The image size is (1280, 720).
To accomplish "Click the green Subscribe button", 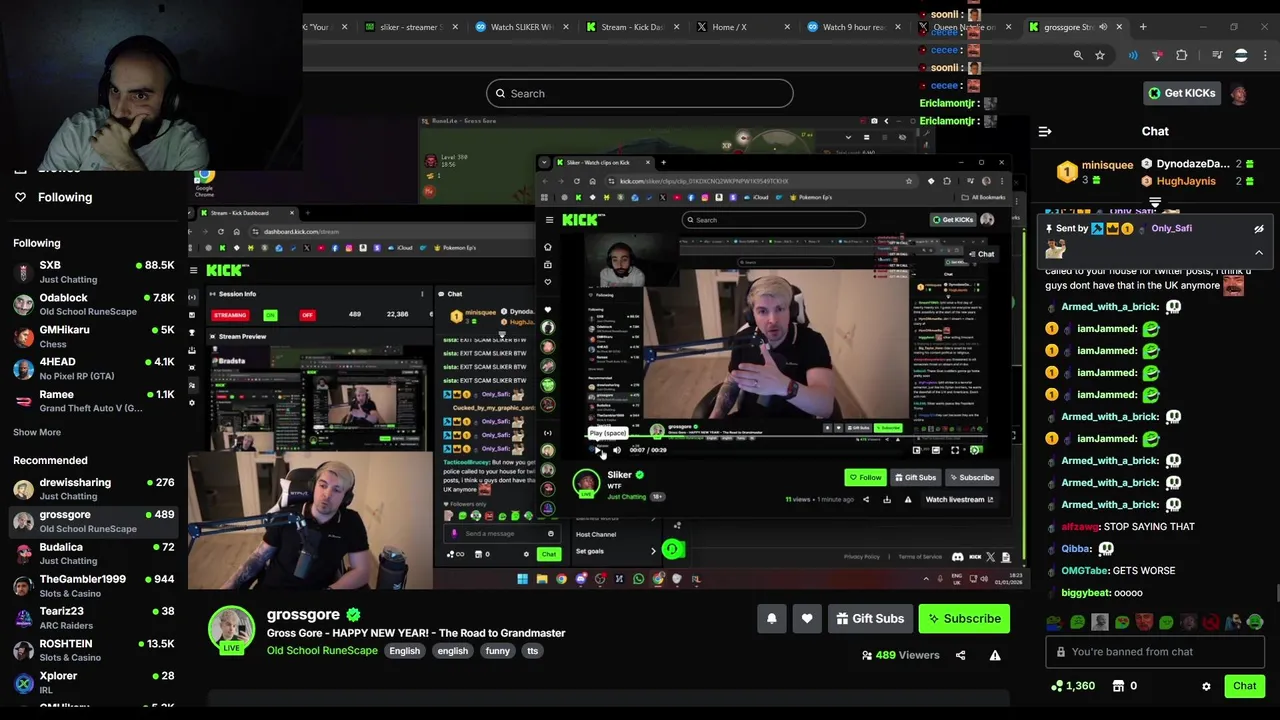I will pos(964,619).
